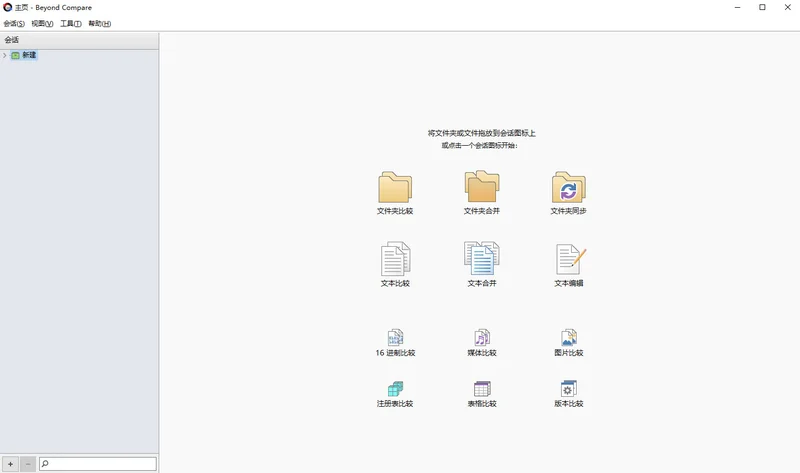800x473 pixels.
Task: Launch the 图片比较 picture compare
Action: [569, 342]
